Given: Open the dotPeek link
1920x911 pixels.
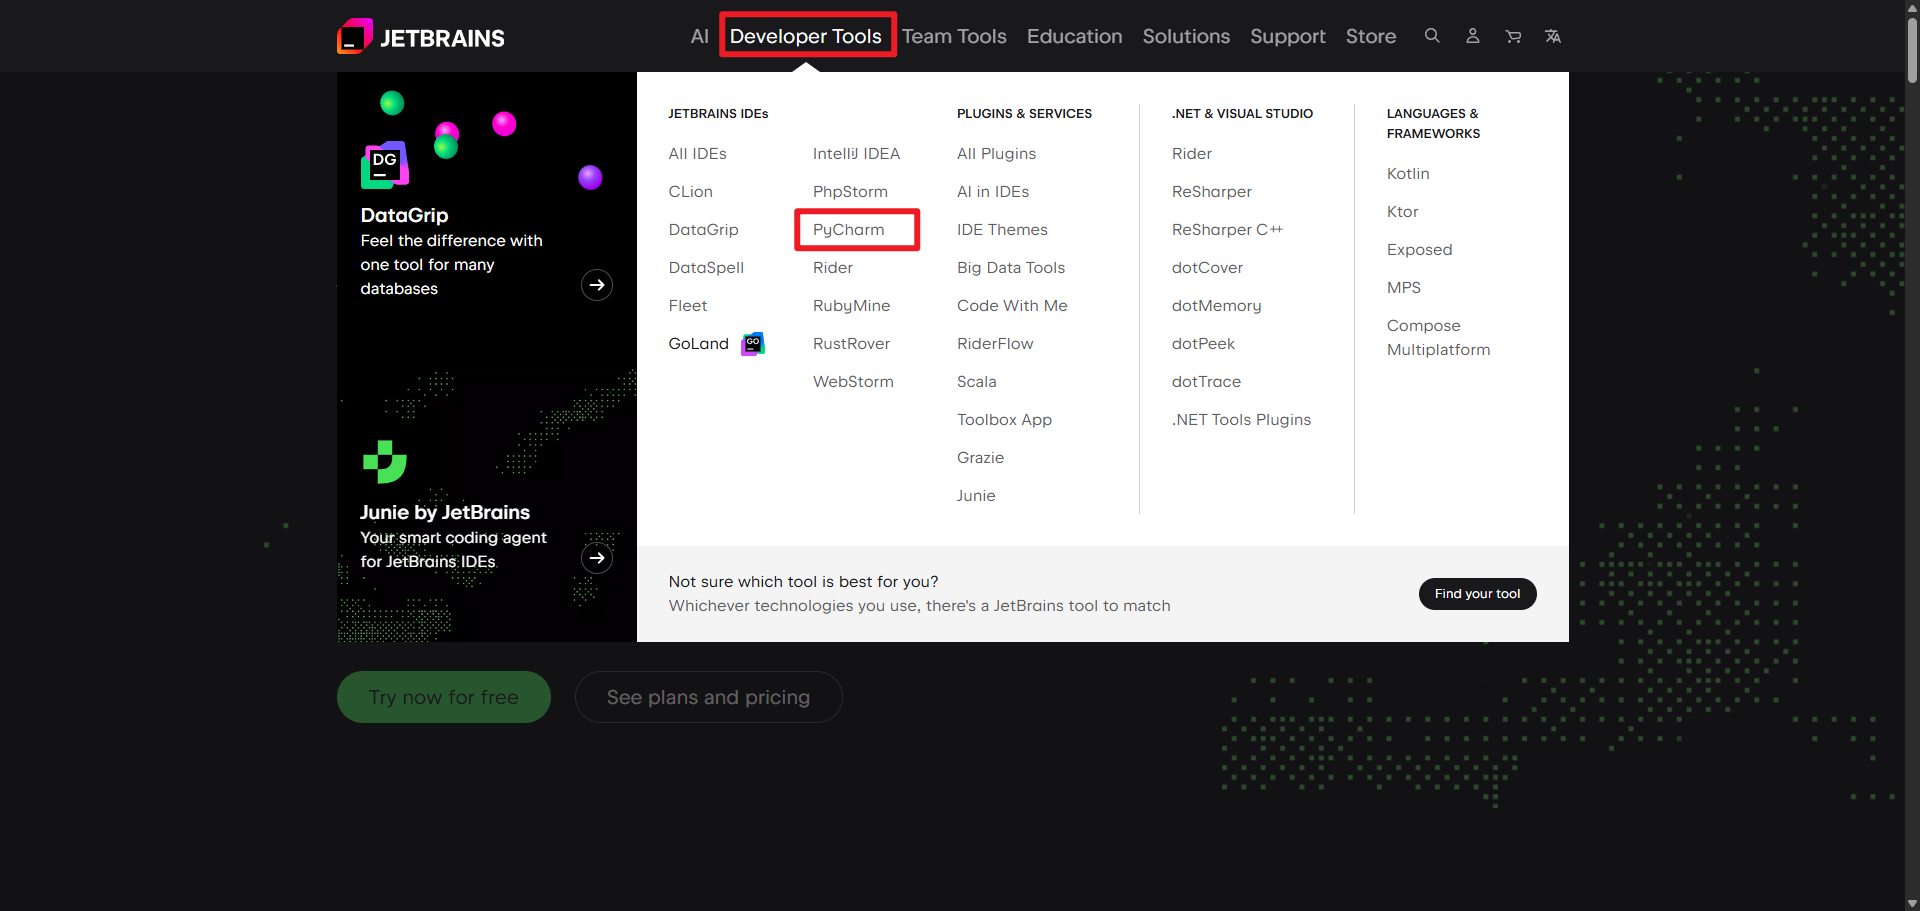Looking at the screenshot, I should (x=1204, y=344).
